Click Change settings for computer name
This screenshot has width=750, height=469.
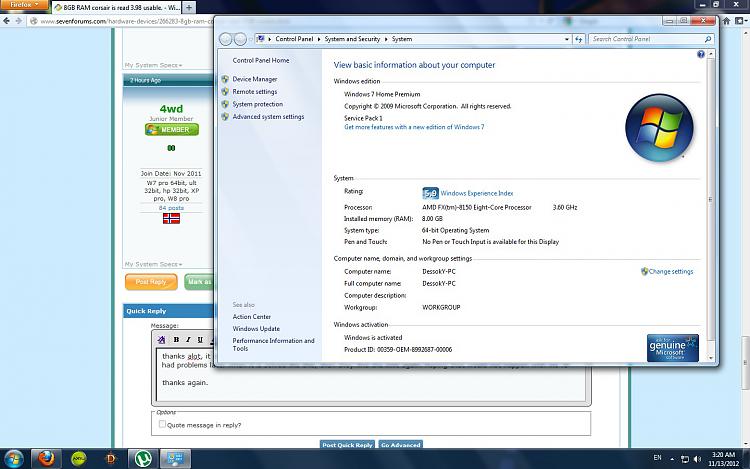tap(671, 271)
